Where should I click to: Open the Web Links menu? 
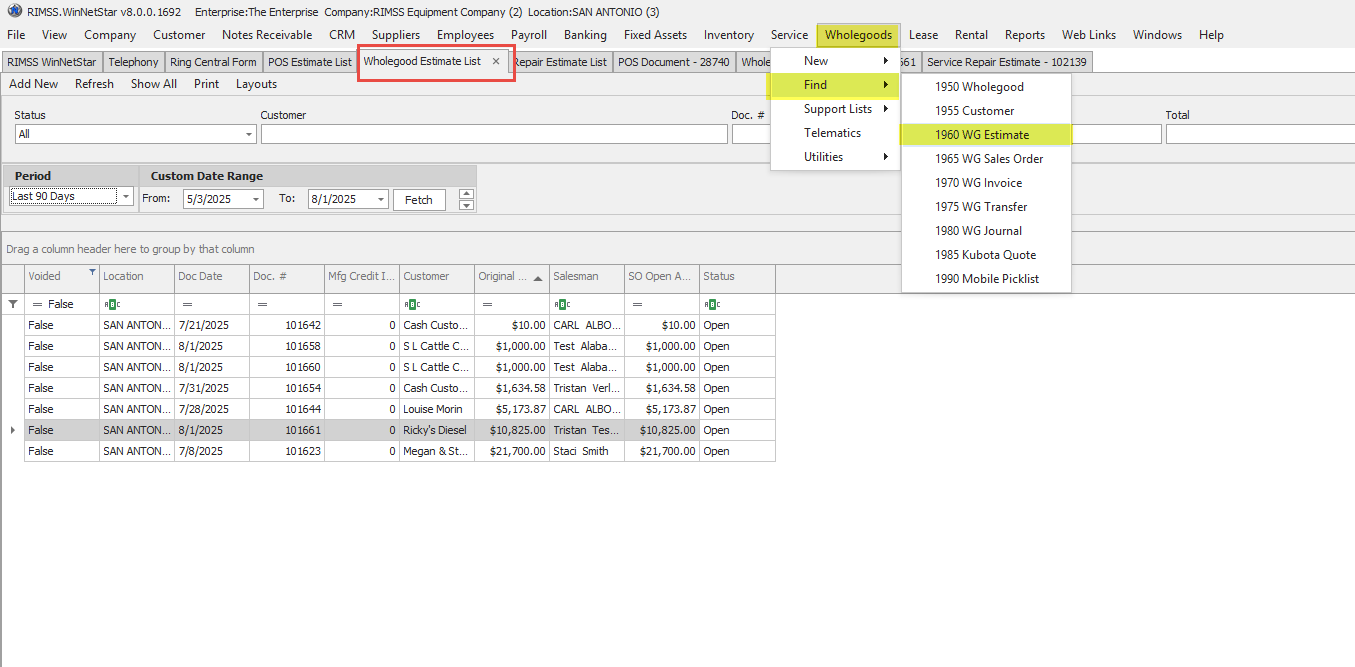point(1089,35)
